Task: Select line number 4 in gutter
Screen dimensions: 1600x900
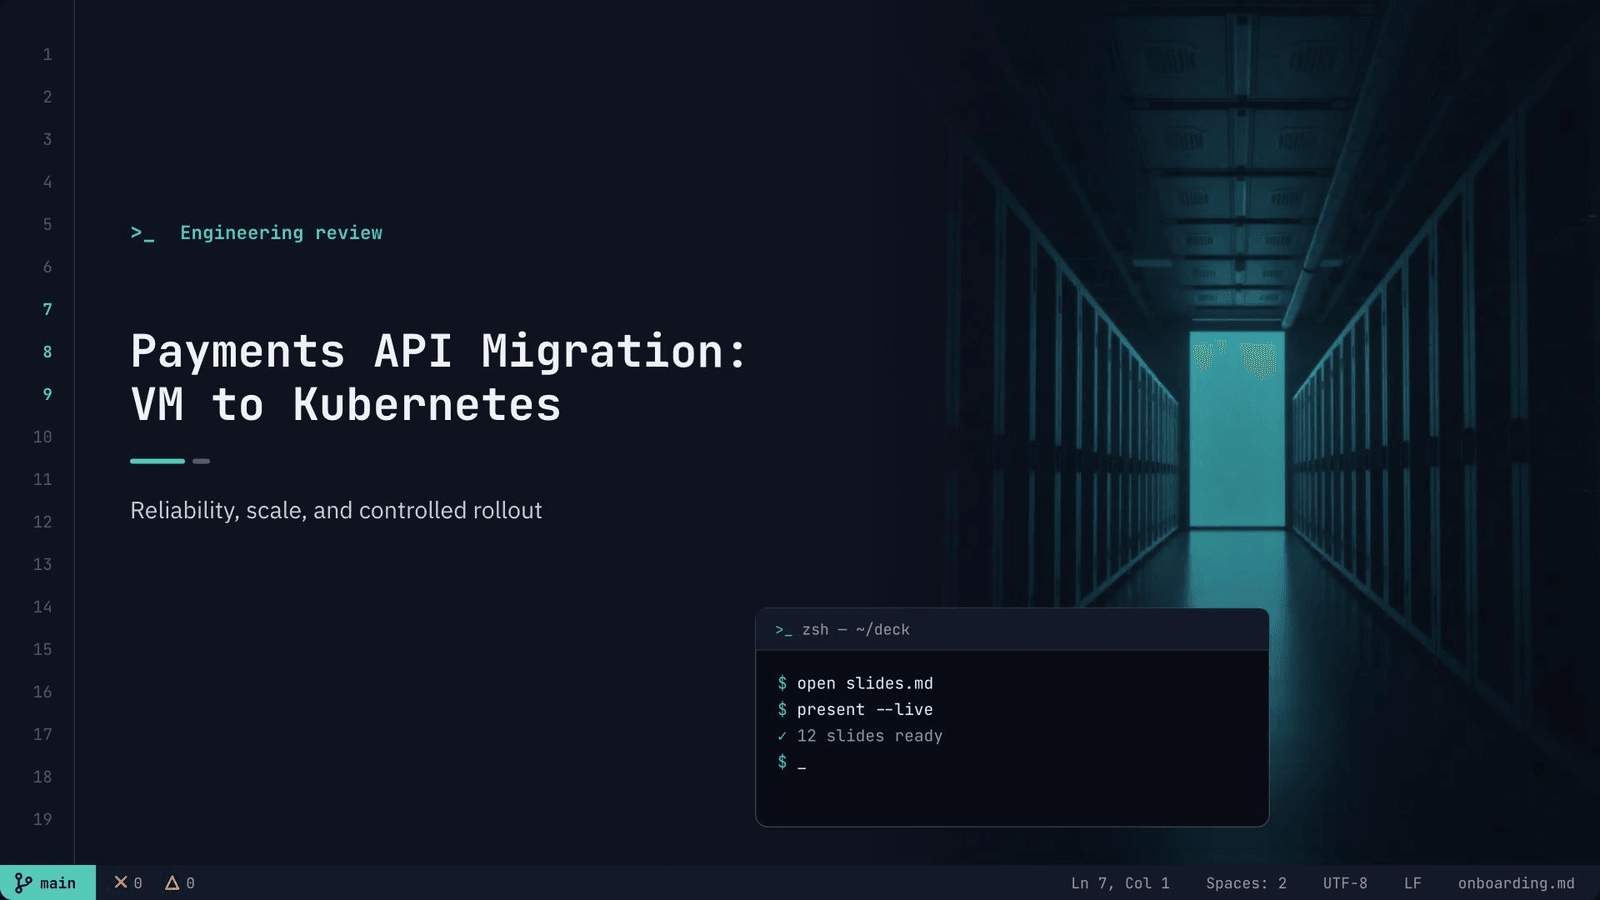Action: [x=47, y=182]
